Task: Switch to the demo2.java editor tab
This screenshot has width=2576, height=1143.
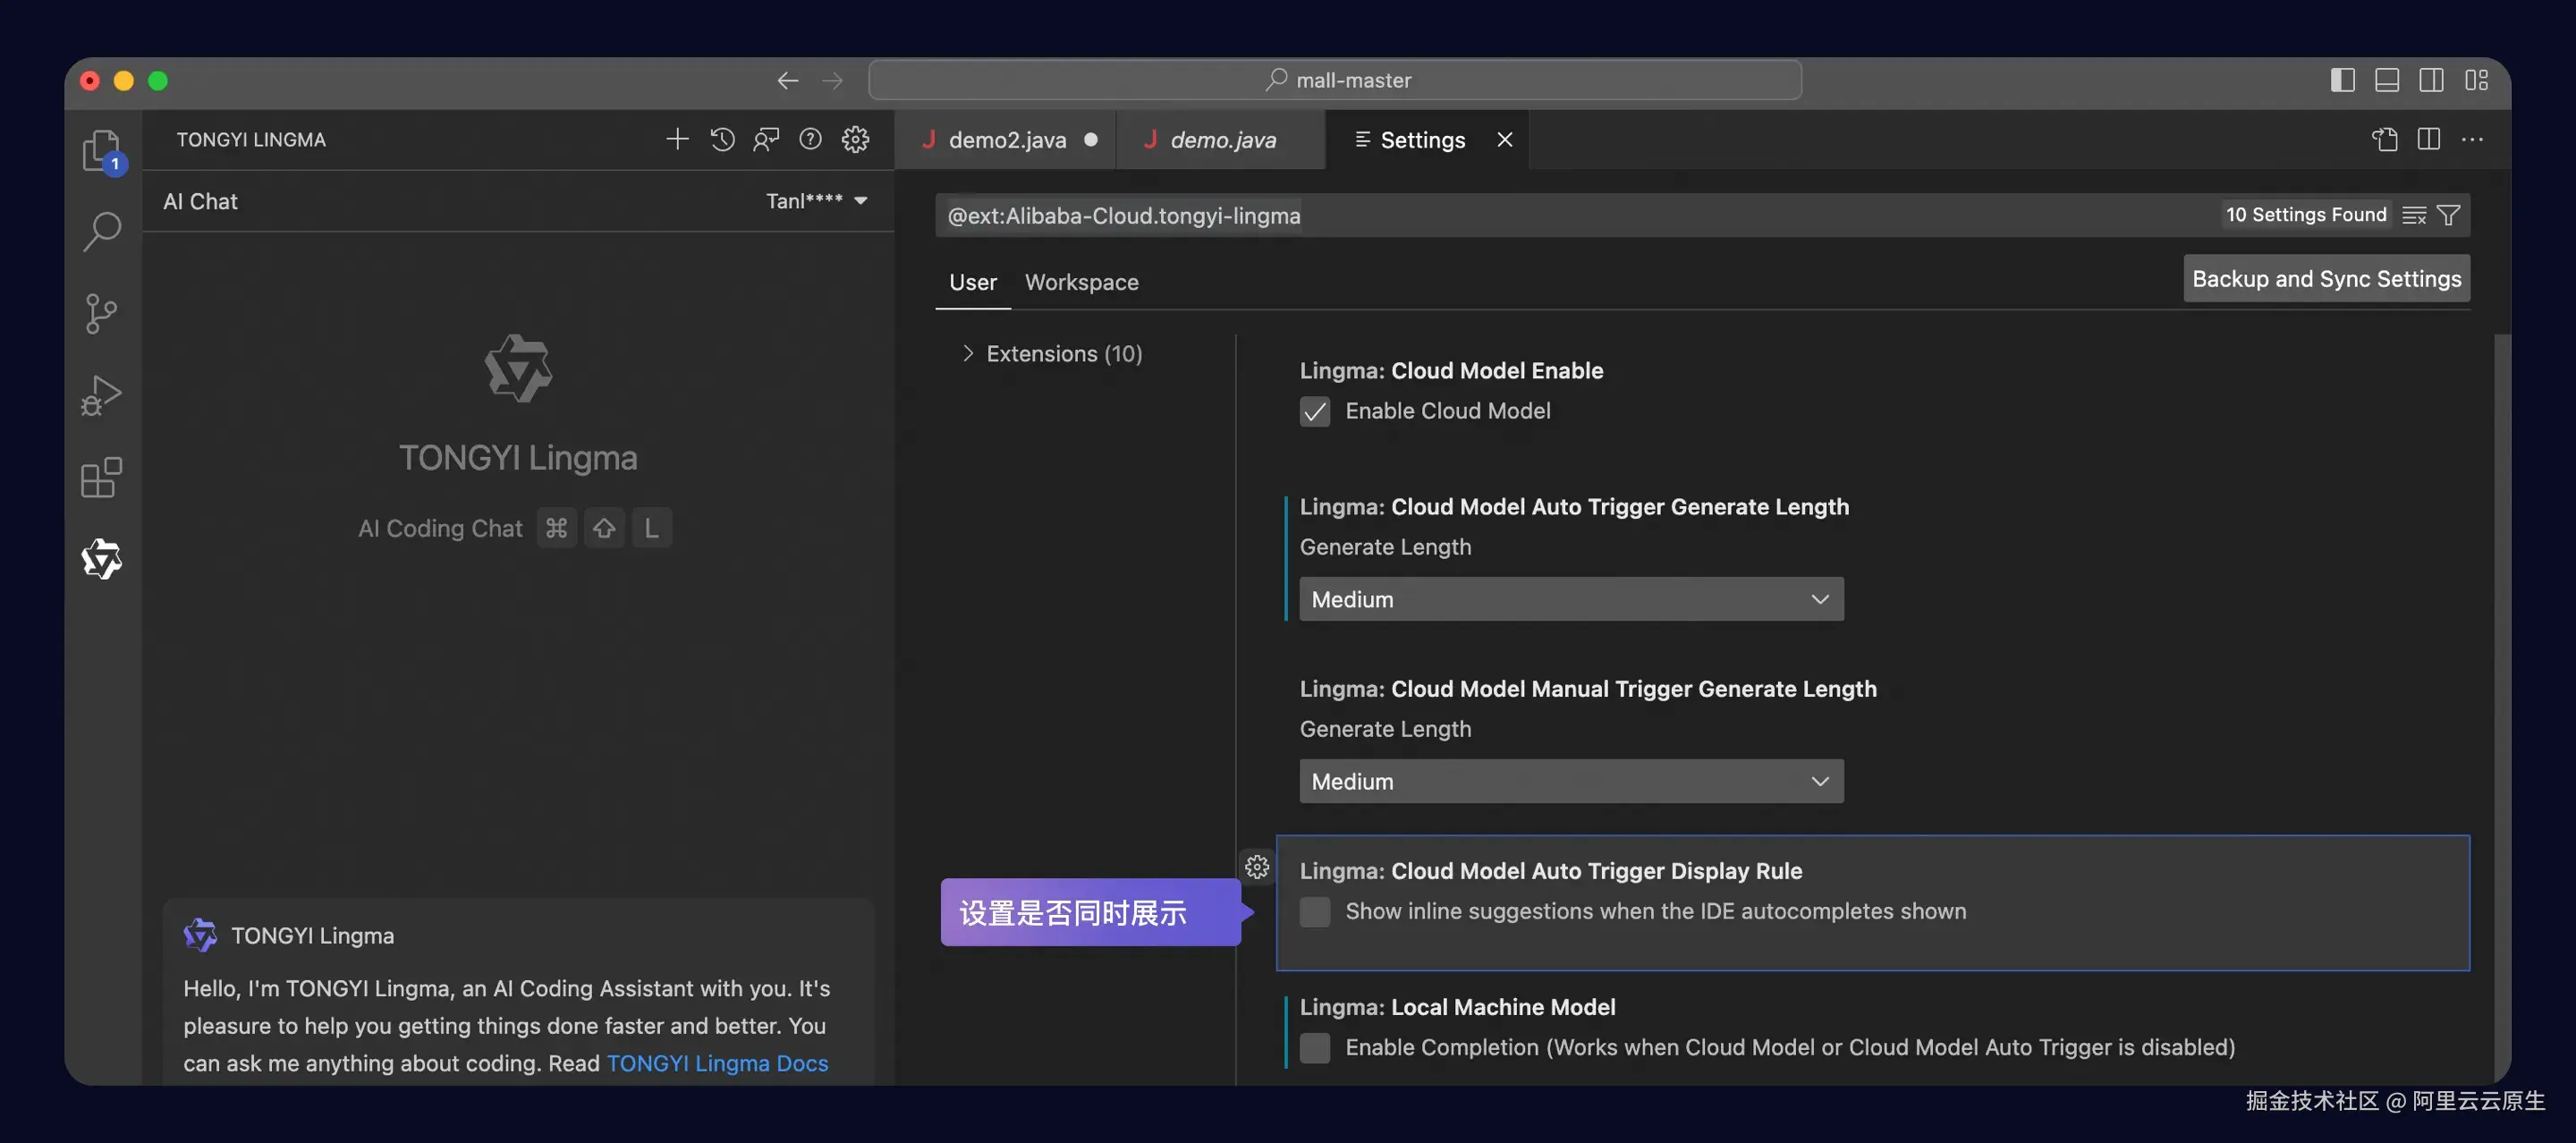Action: click(1006, 140)
